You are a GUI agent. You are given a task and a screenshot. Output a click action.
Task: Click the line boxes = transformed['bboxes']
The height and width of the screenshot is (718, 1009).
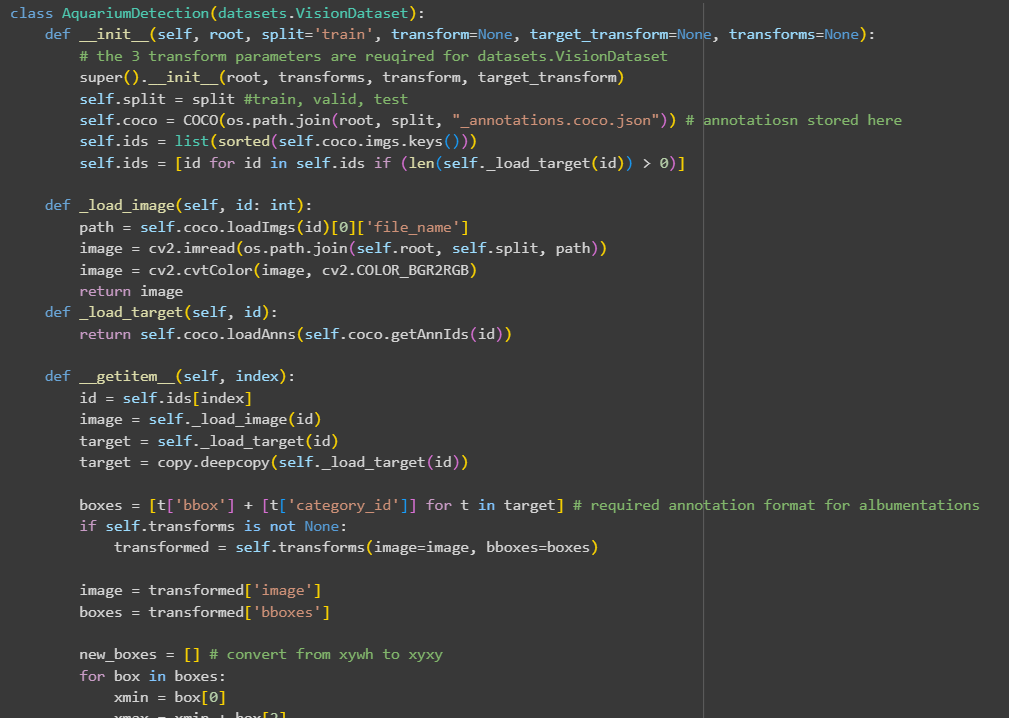point(205,612)
